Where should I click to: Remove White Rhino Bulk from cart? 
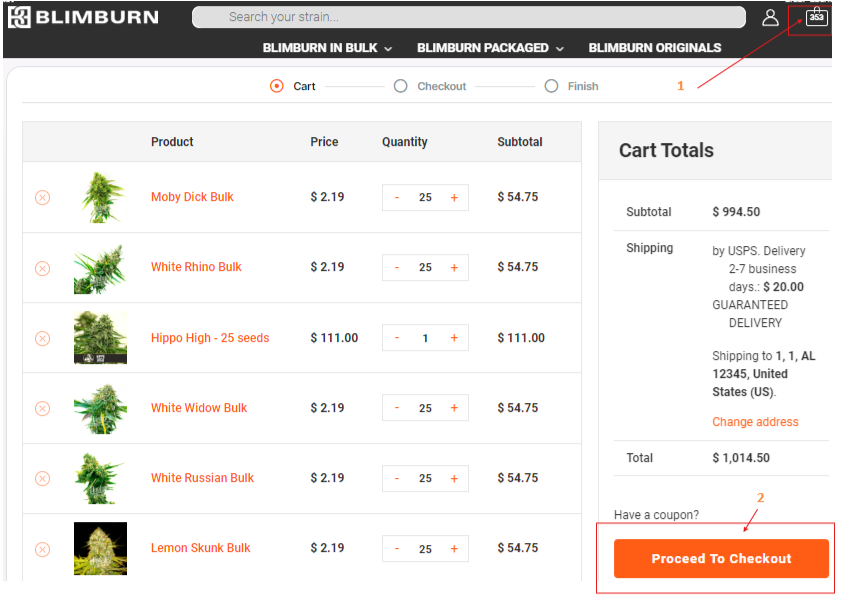click(42, 268)
